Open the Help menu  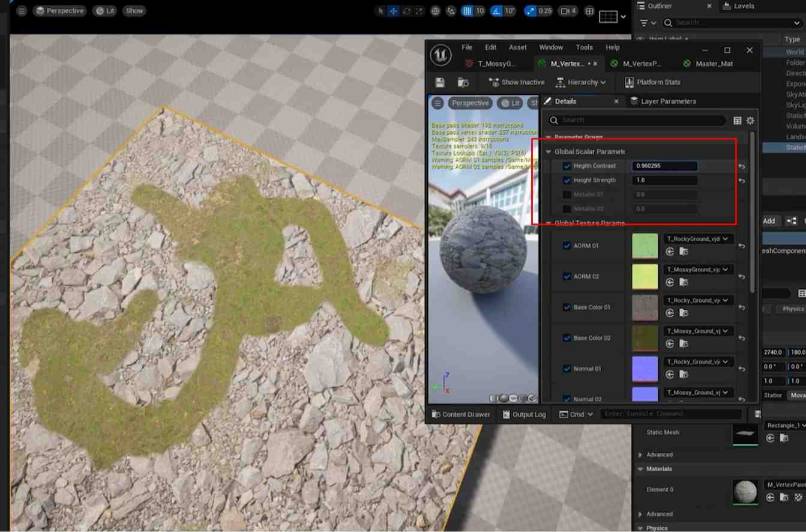point(612,47)
